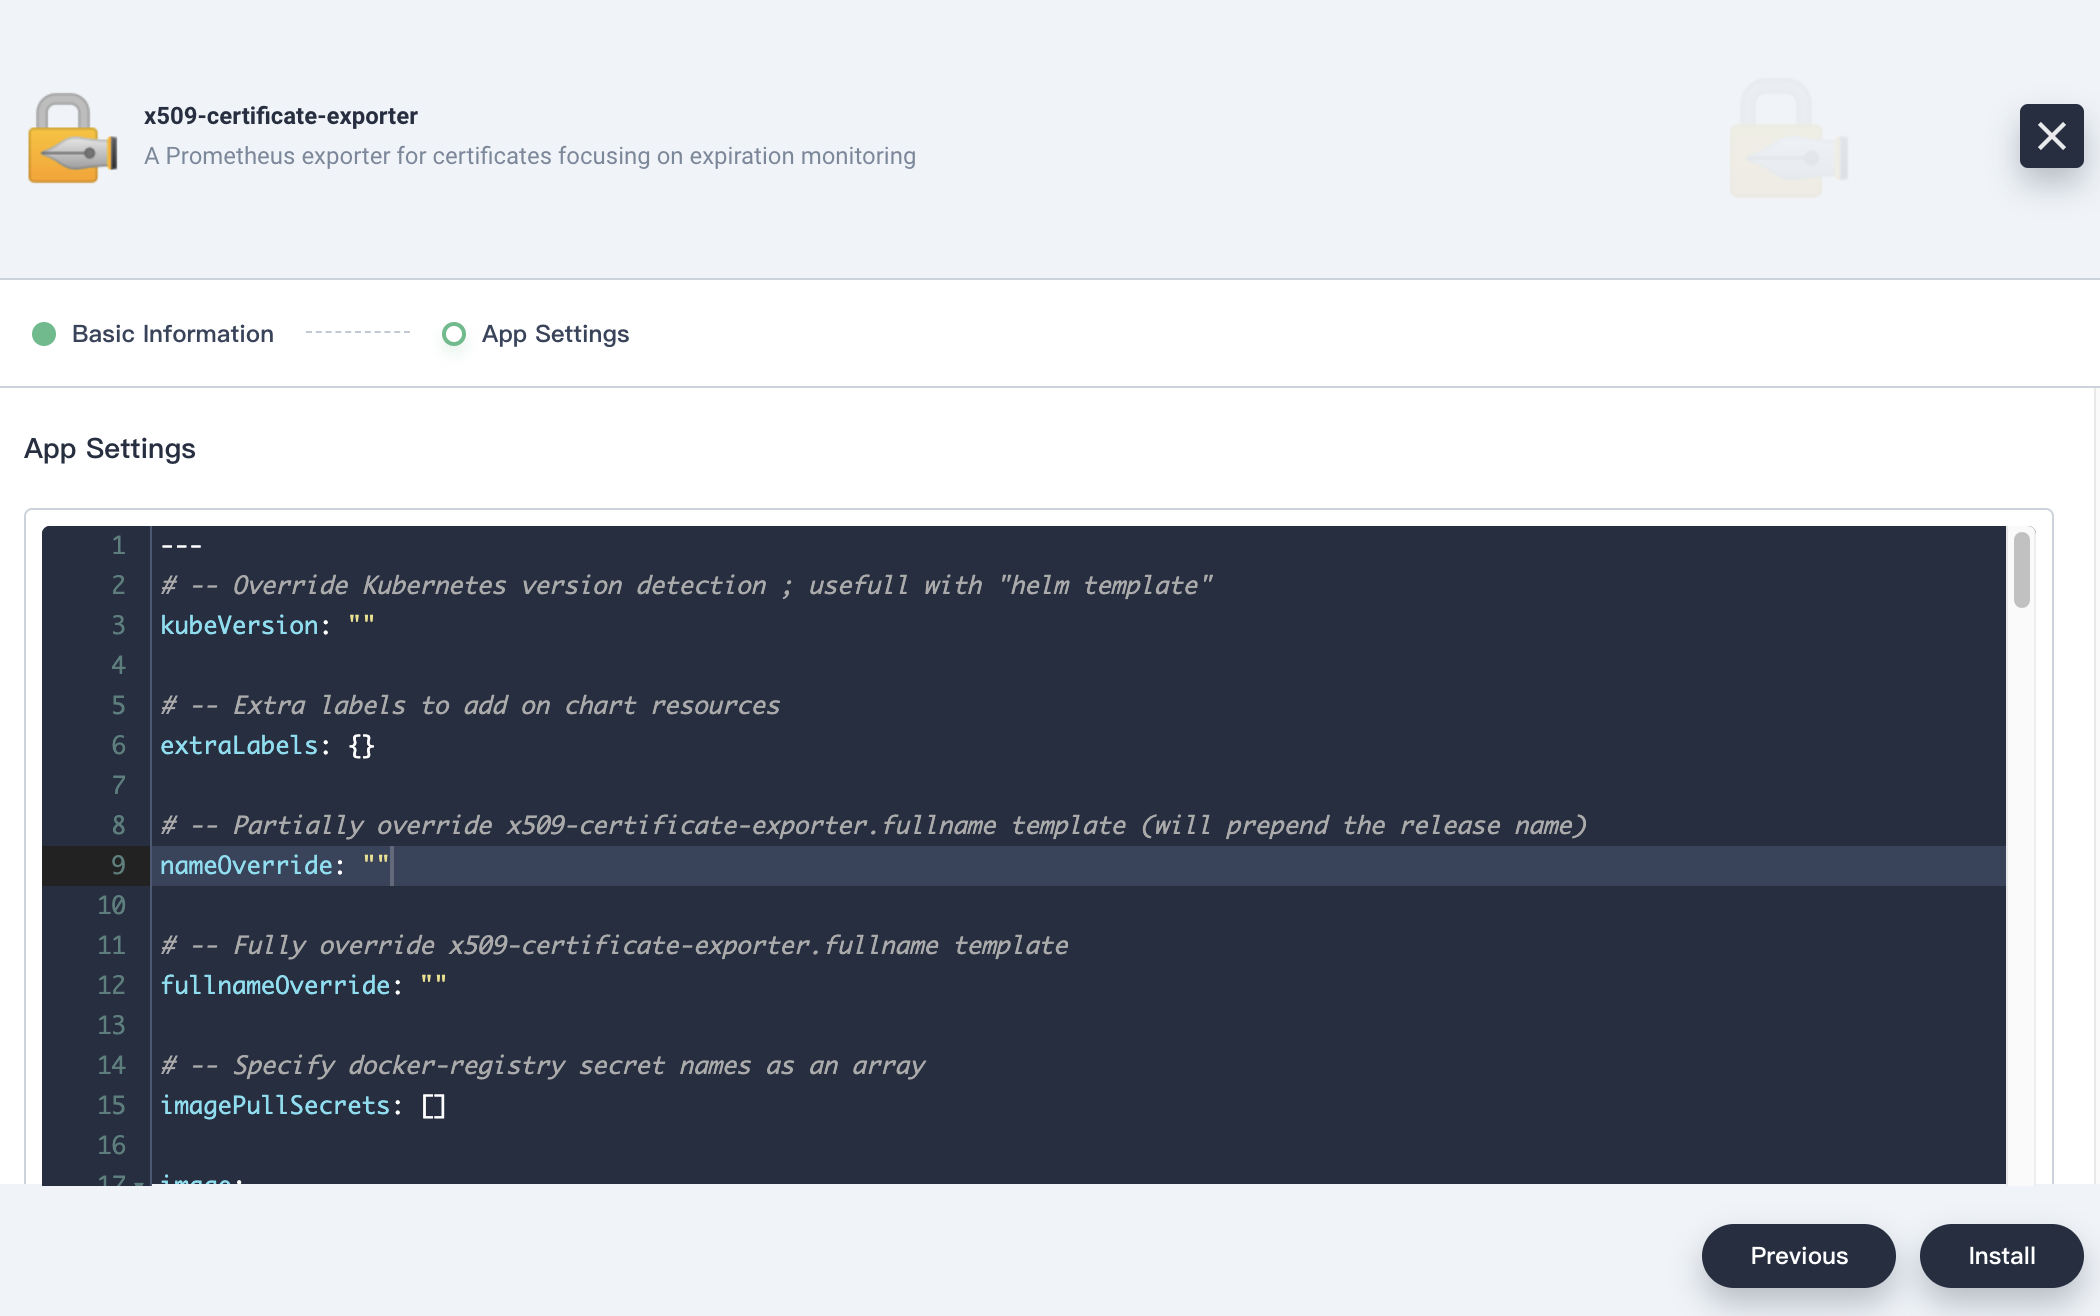The image size is (2100, 1316).
Task: Click the green dot next to Basic Information
Action: click(44, 334)
